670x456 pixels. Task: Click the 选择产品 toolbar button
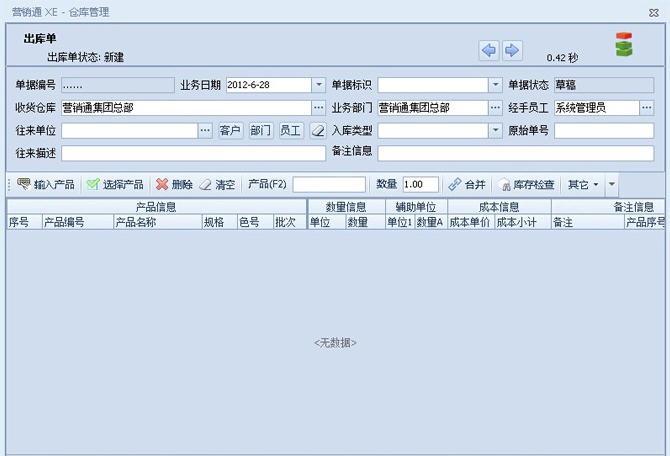tap(115, 185)
